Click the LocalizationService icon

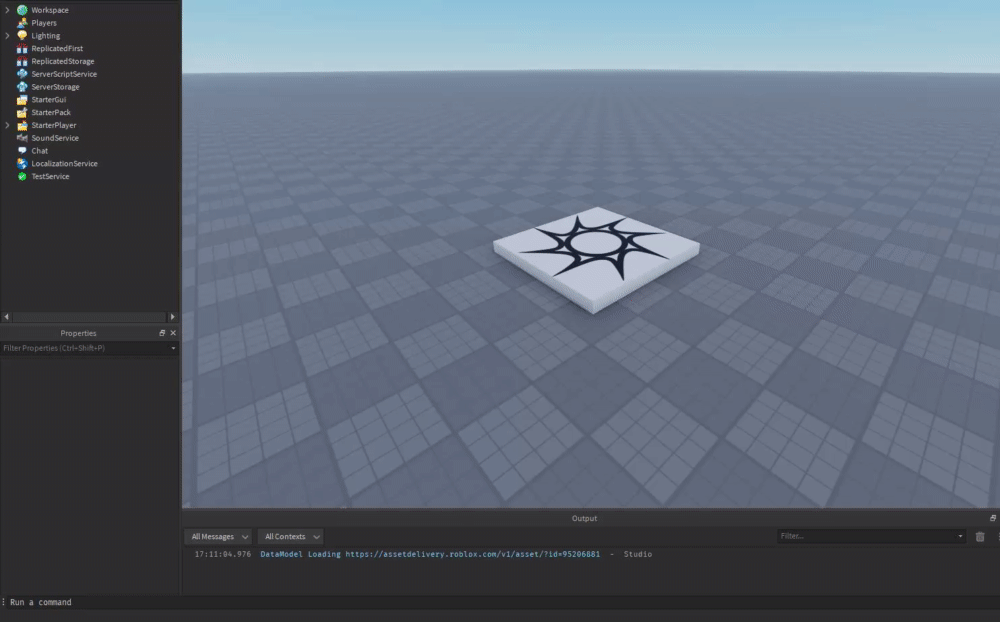pos(22,163)
